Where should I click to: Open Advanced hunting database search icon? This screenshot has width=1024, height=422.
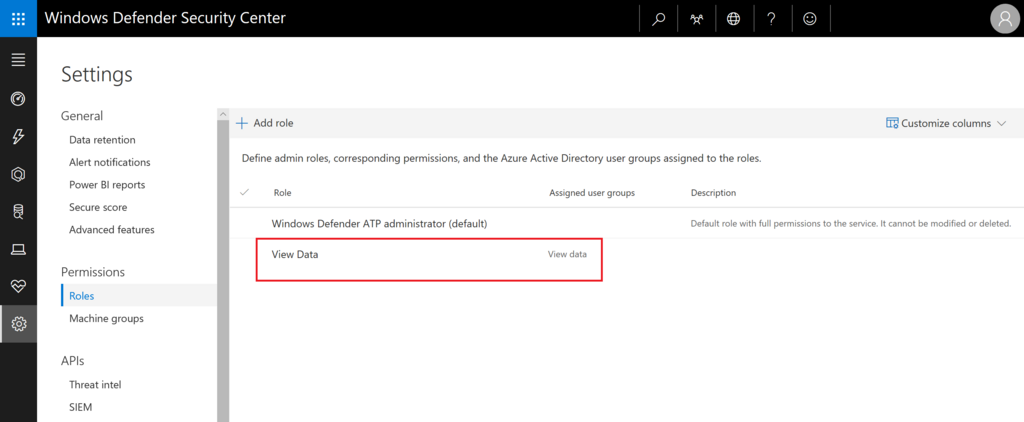click(18, 212)
